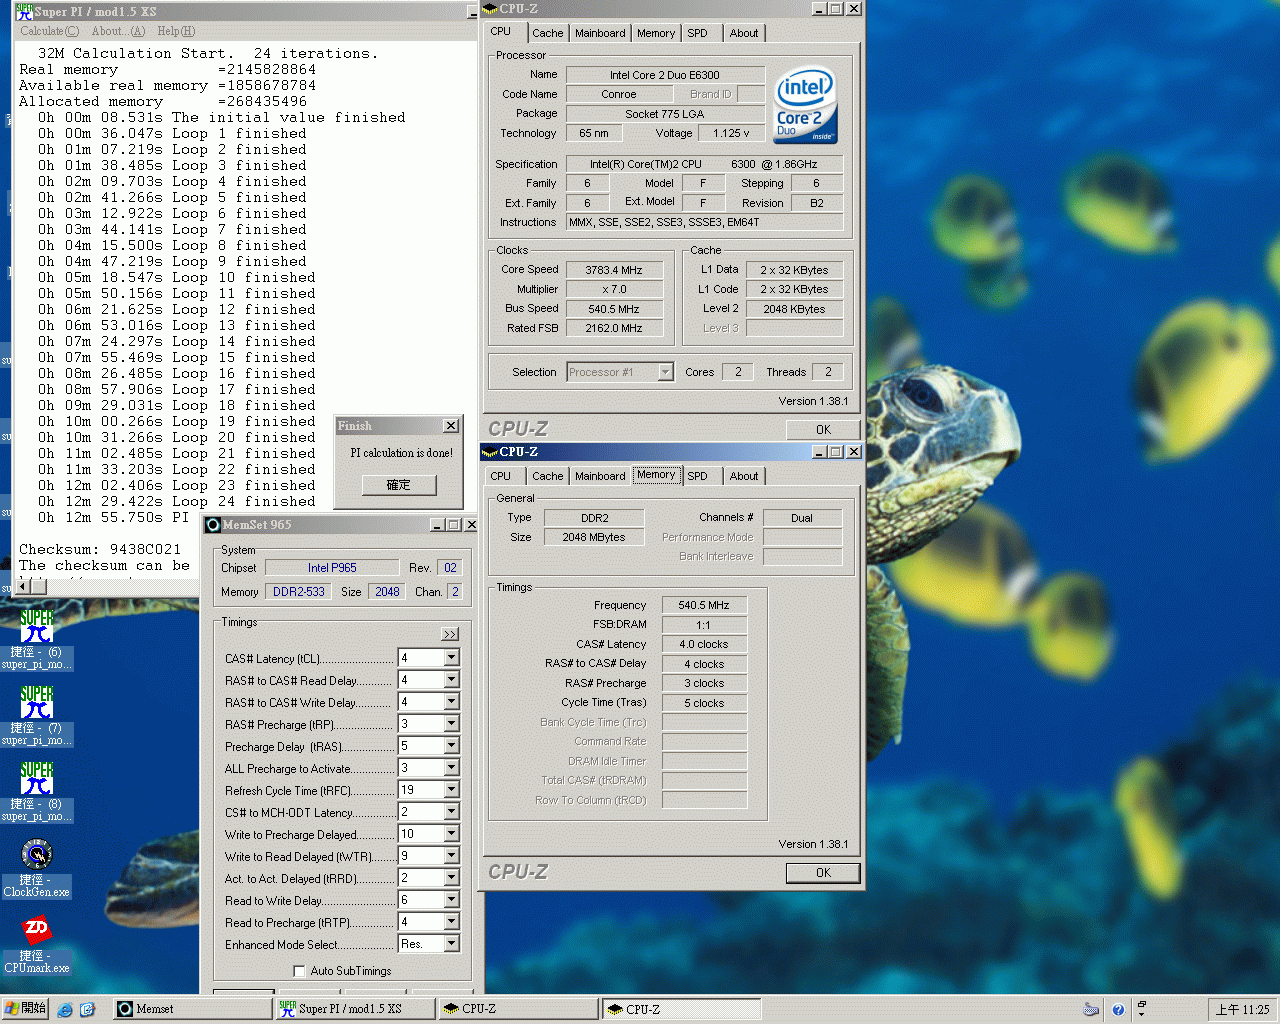Expand the Precharge Delay (tRAS) dropdown
This screenshot has height=1024, width=1280.
[x=452, y=746]
